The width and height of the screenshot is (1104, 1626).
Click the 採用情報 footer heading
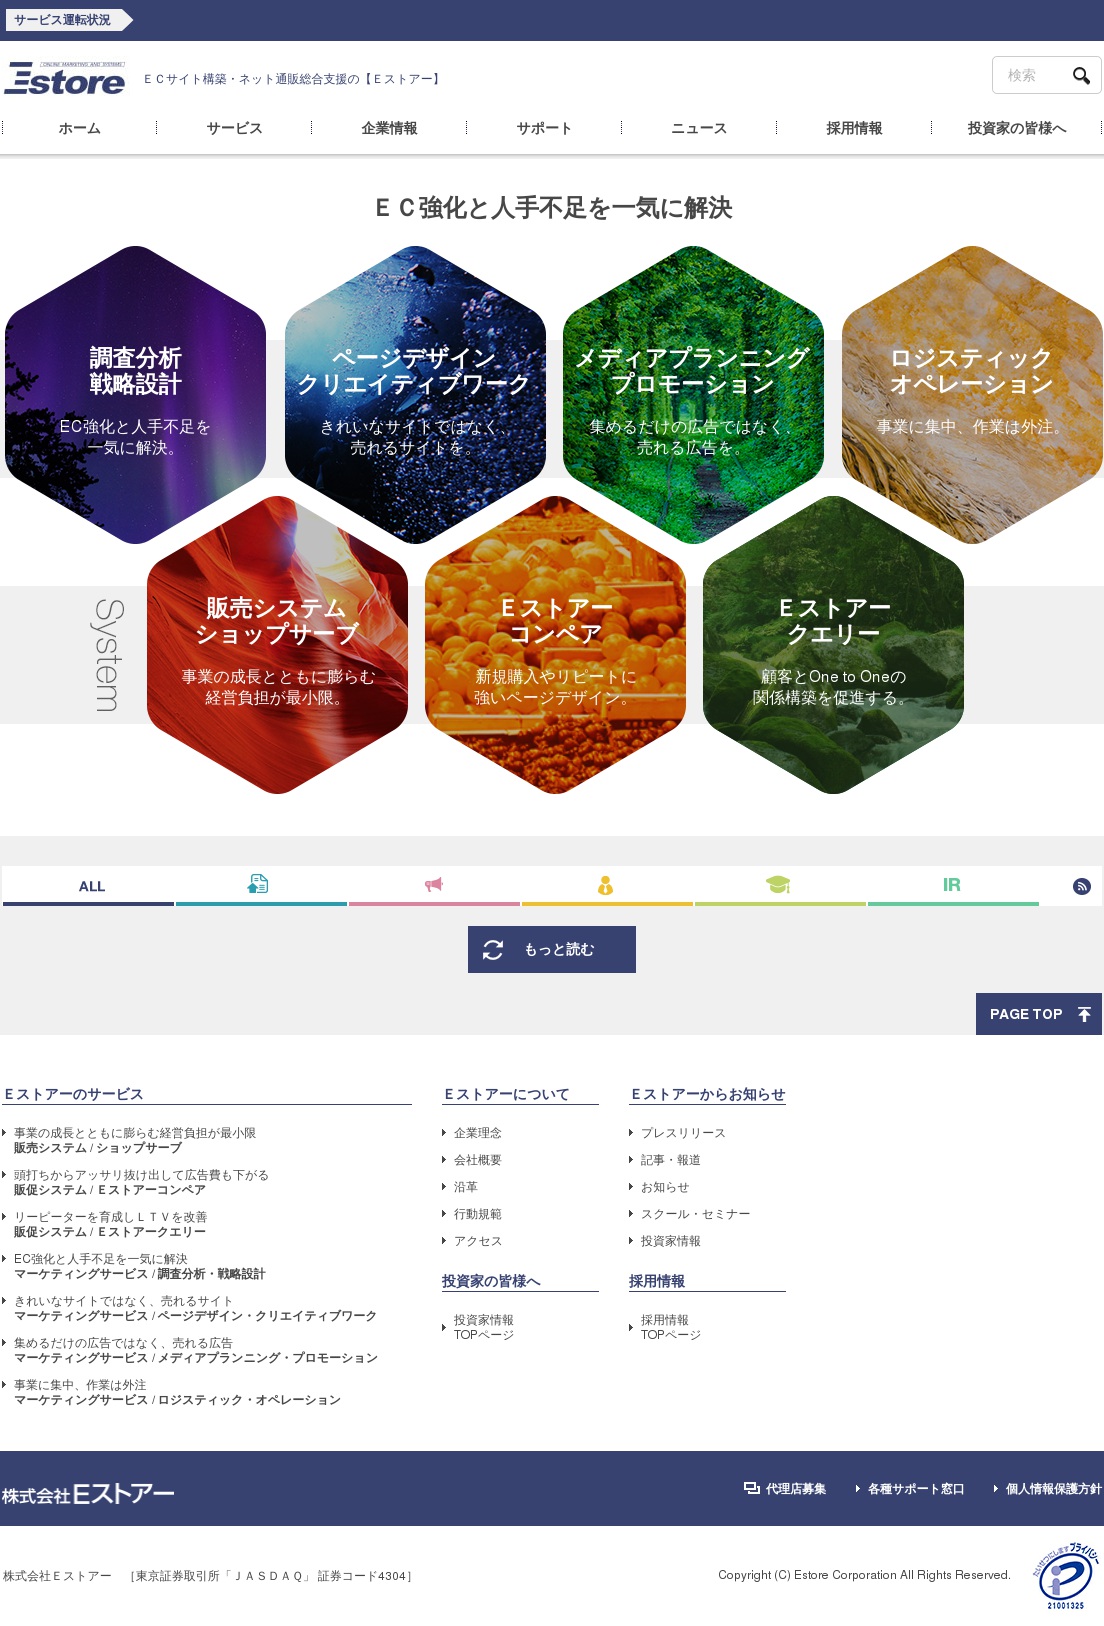pyautogui.click(x=657, y=1281)
